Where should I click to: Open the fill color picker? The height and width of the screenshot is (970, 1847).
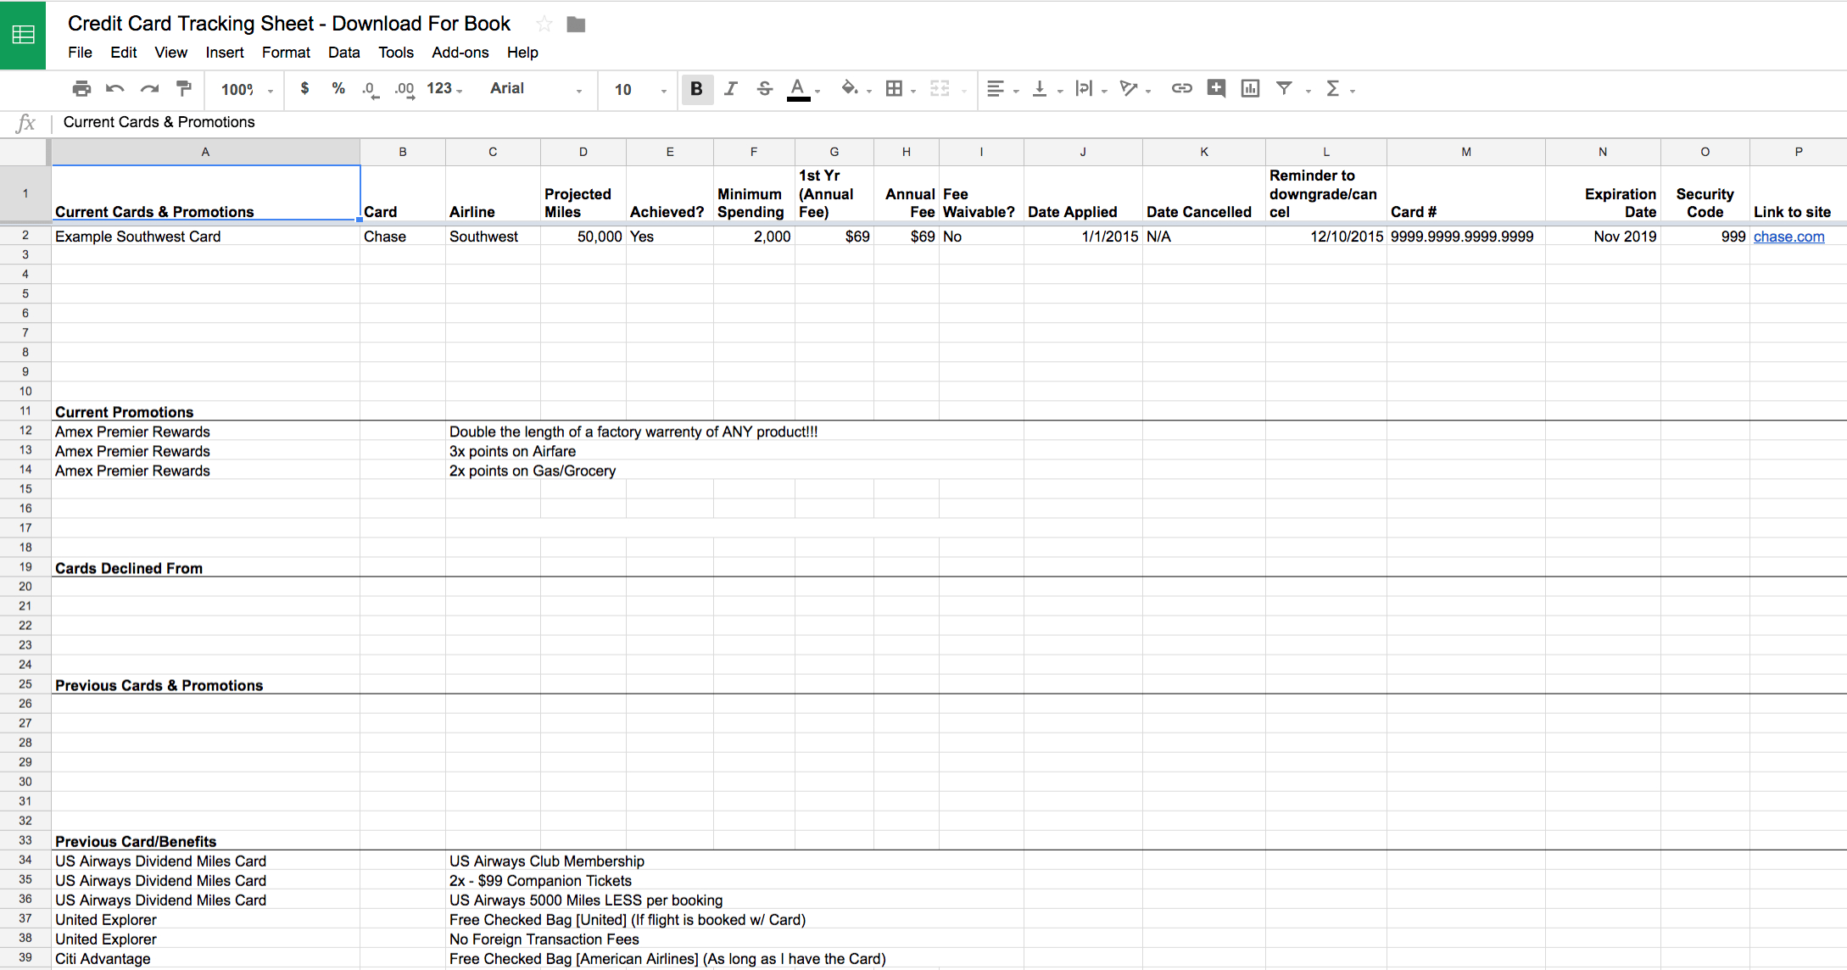pos(855,89)
